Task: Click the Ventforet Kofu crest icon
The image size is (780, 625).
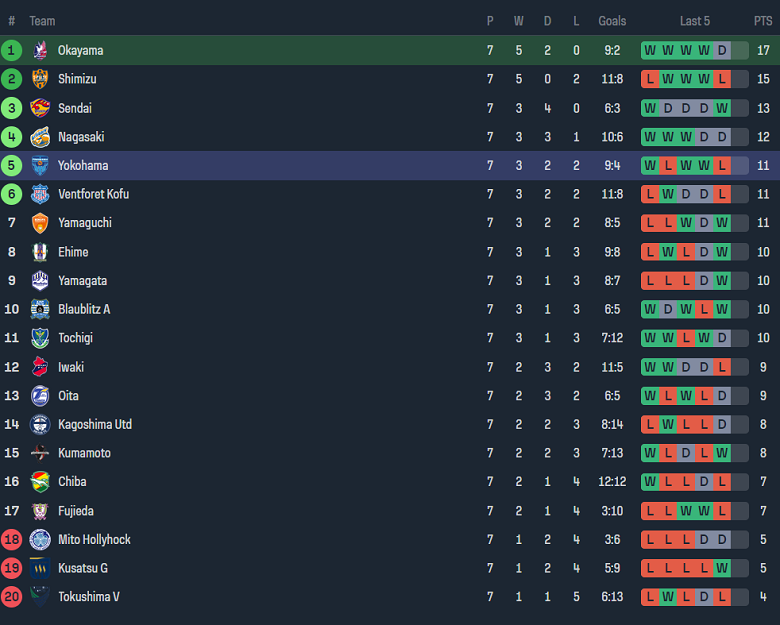Action: click(x=40, y=194)
